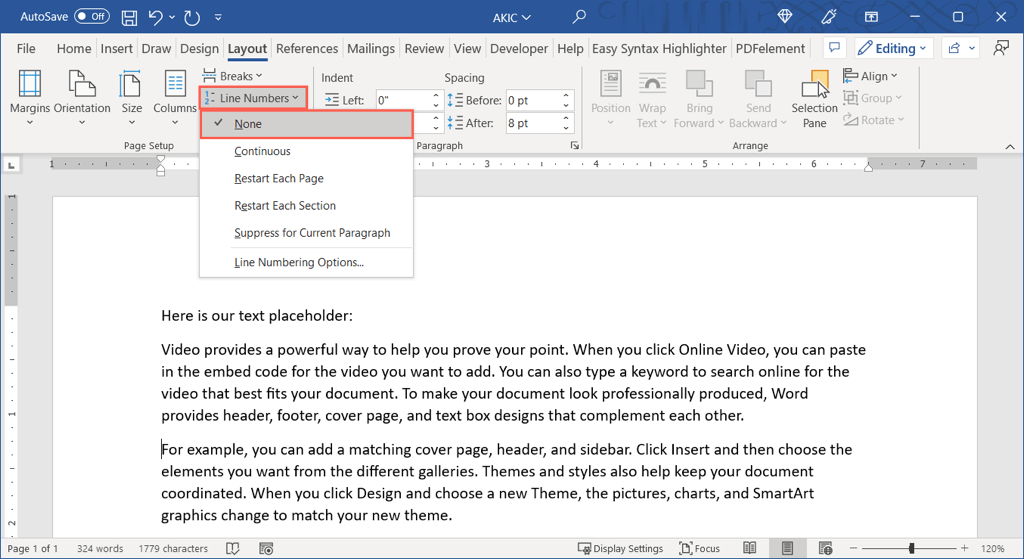The height and width of the screenshot is (559, 1024).
Task: Click the Spacing Before input field
Action: [x=532, y=100]
